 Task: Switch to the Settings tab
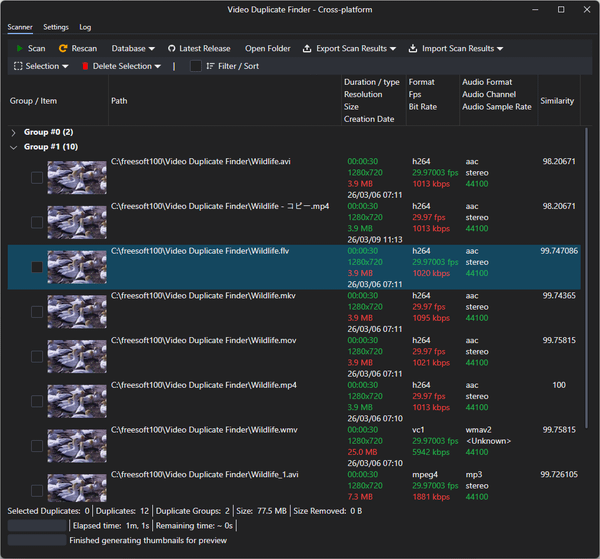[56, 27]
